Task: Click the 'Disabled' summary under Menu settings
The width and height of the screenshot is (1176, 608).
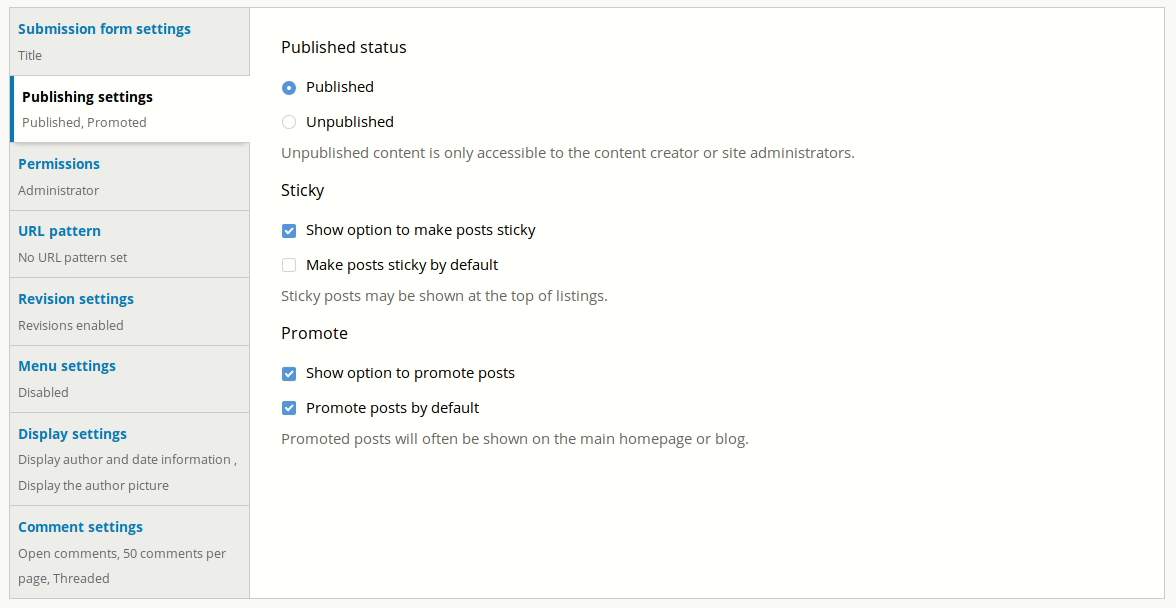Action: pyautogui.click(x=43, y=392)
